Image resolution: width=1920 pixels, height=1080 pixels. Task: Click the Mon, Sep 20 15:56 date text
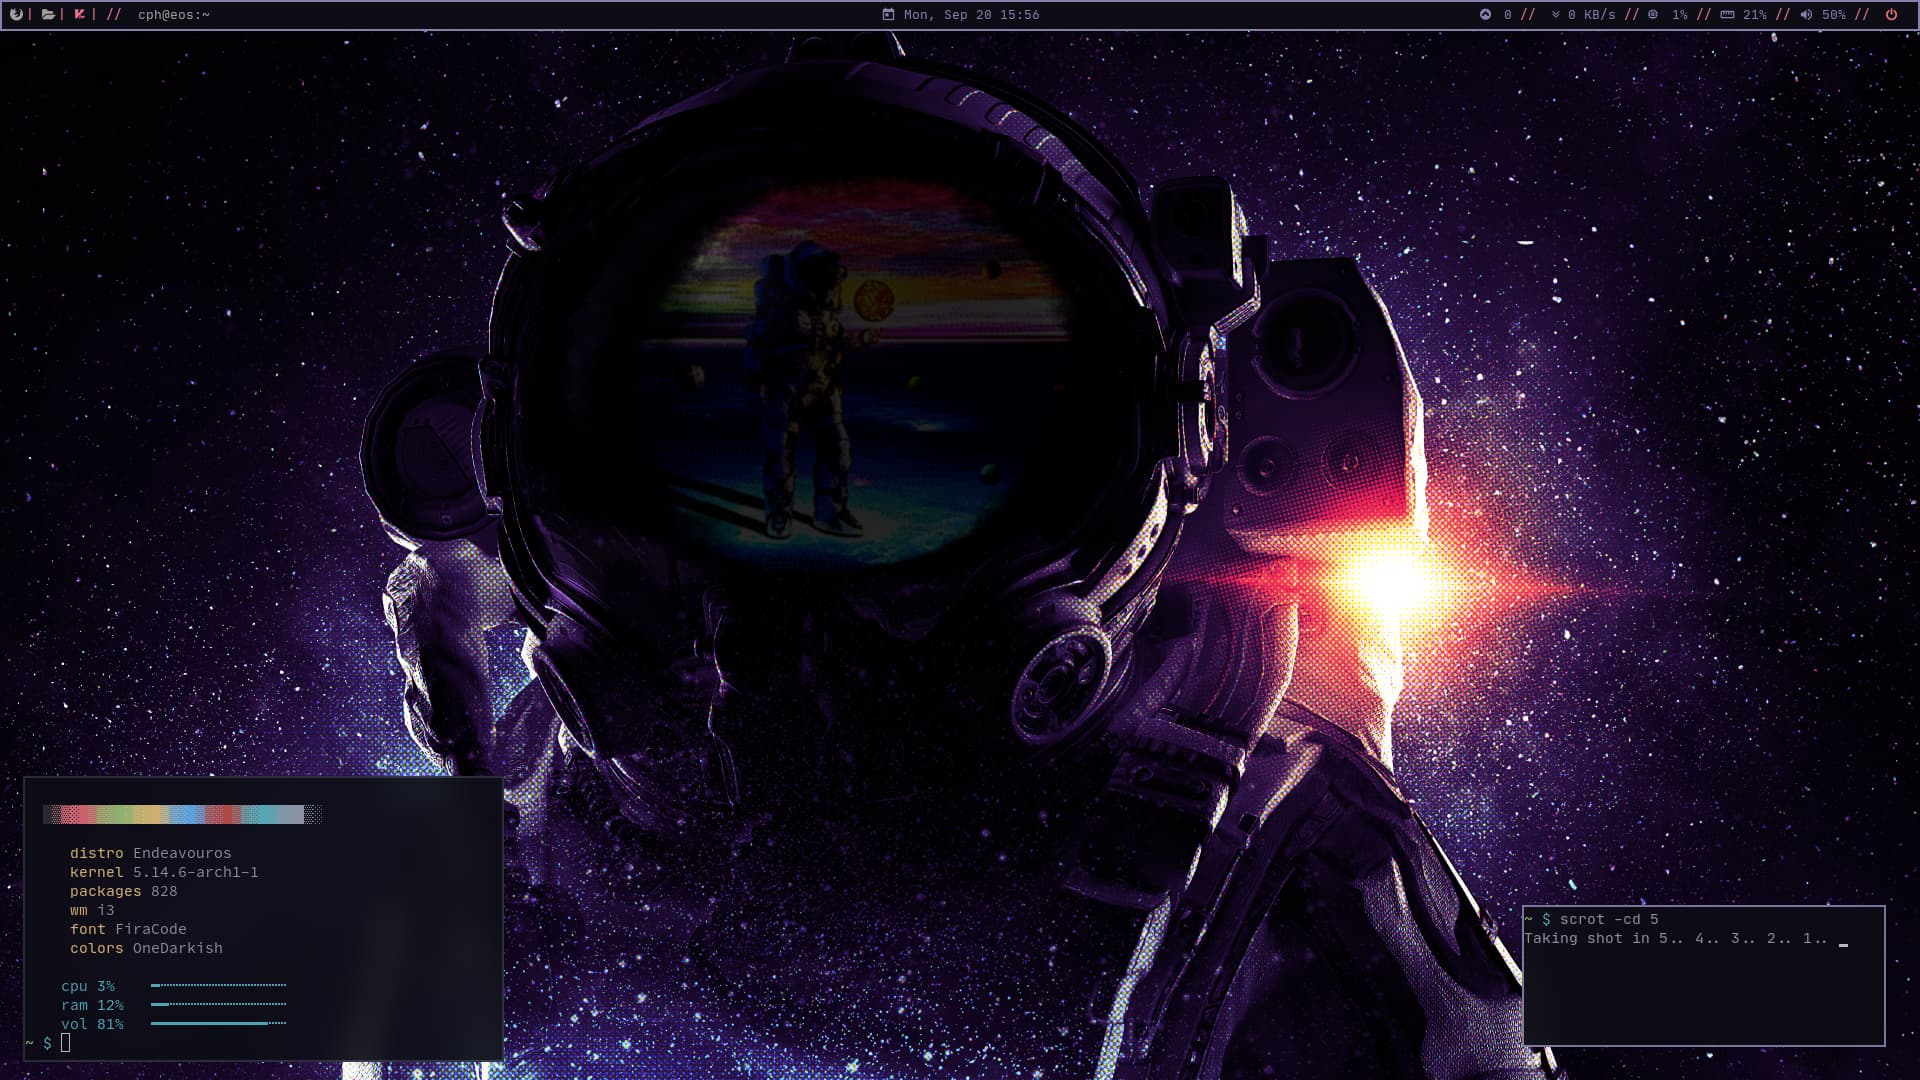pos(971,15)
